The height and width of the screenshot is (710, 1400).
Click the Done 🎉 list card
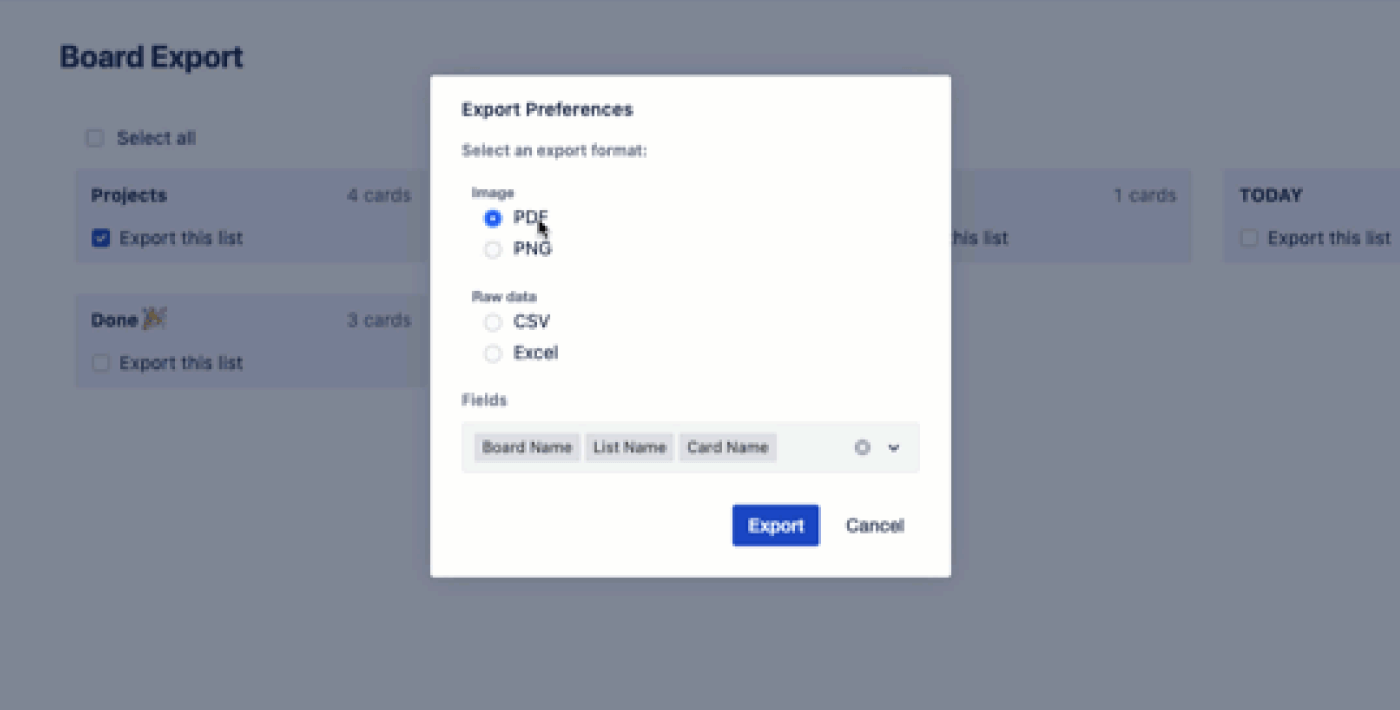pyautogui.click(x=250, y=340)
